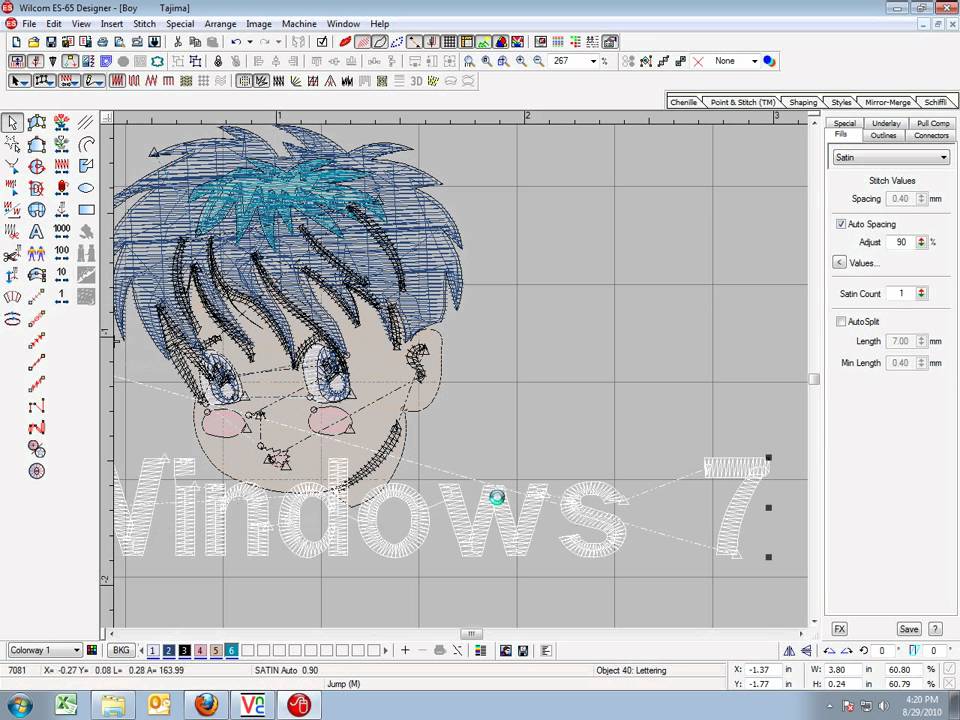The width and height of the screenshot is (960, 720).
Task: Toggle the checkmark options icon in toolbar
Action: point(322,42)
